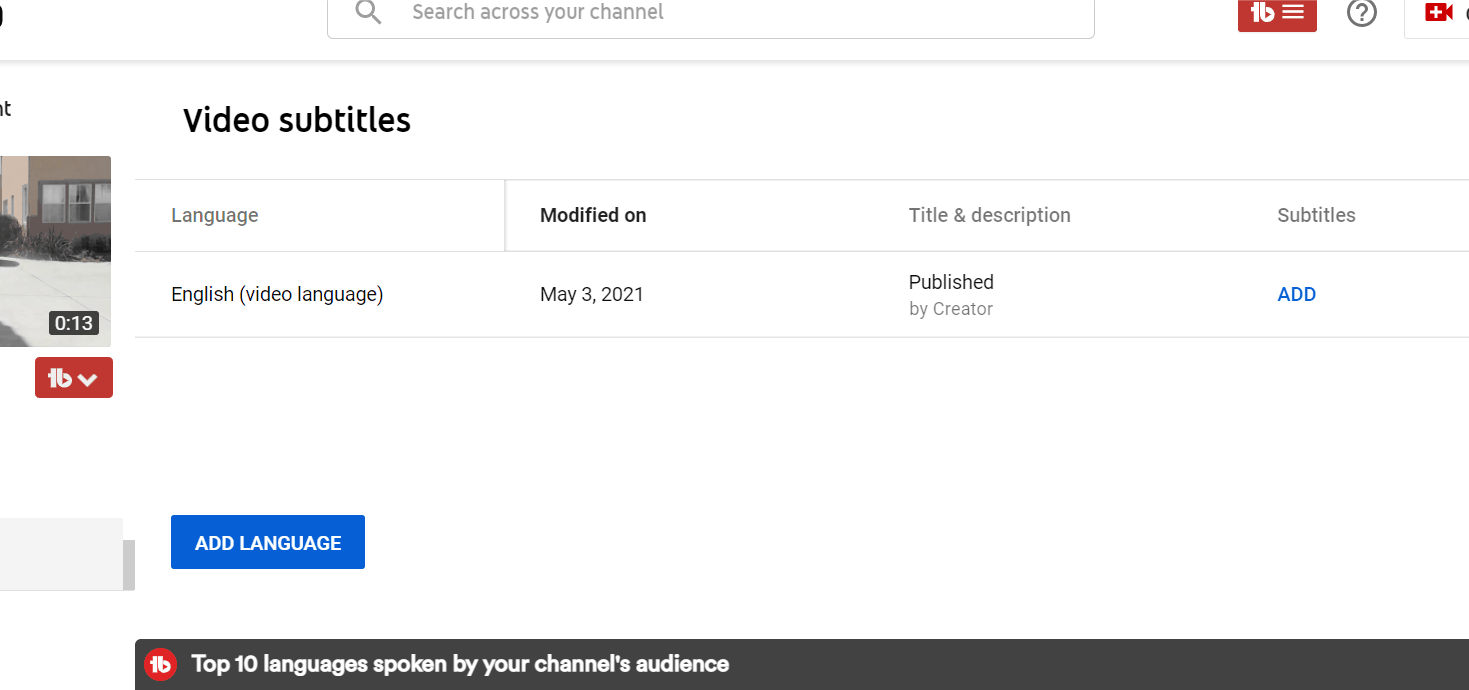This screenshot has height=690, width=1469.
Task: Expand TubeBuddy dropdown below the video thumbnail
Action: click(74, 378)
